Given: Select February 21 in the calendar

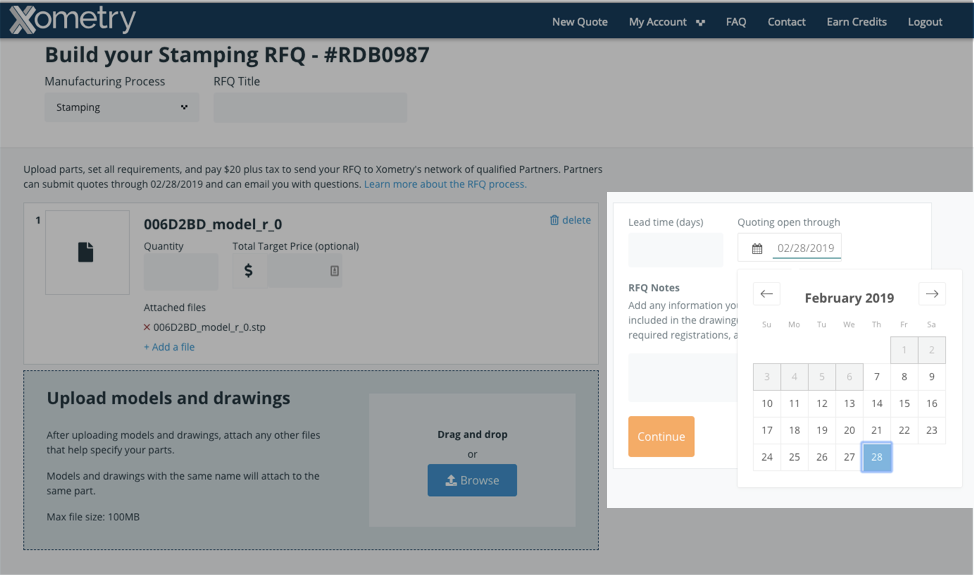Looking at the screenshot, I should point(876,430).
